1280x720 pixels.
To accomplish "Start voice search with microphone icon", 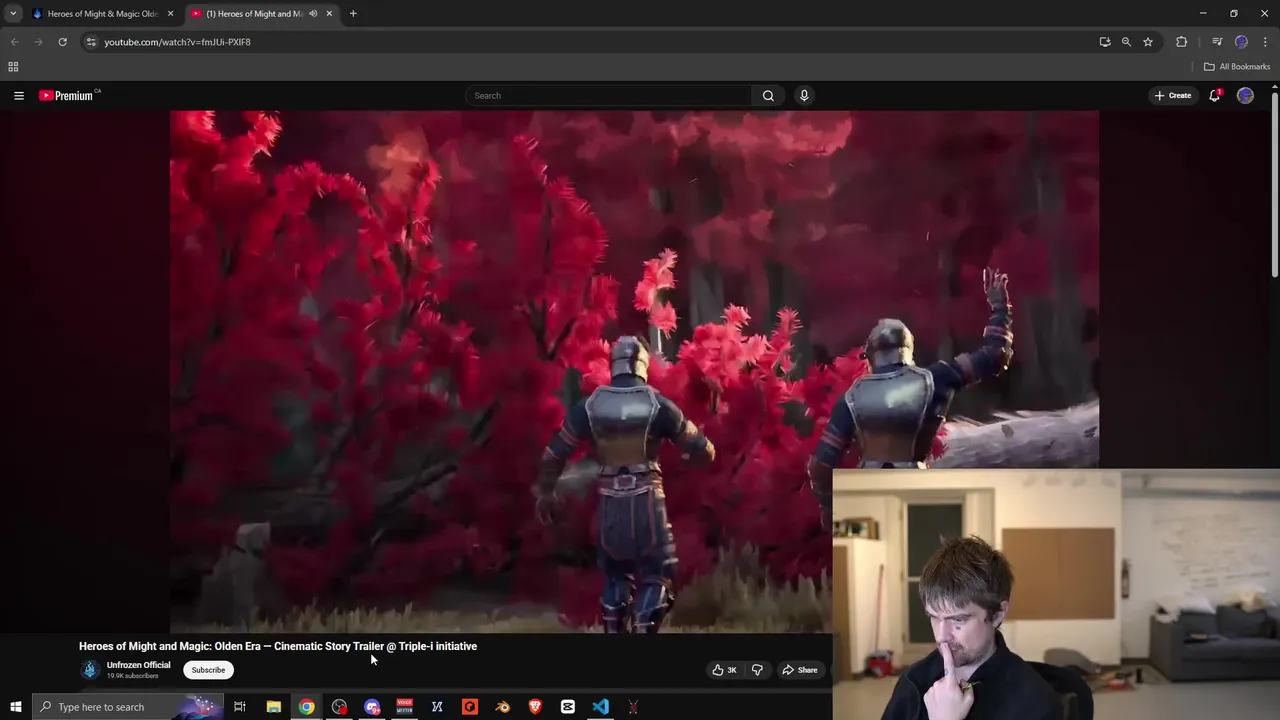I will (x=803, y=96).
